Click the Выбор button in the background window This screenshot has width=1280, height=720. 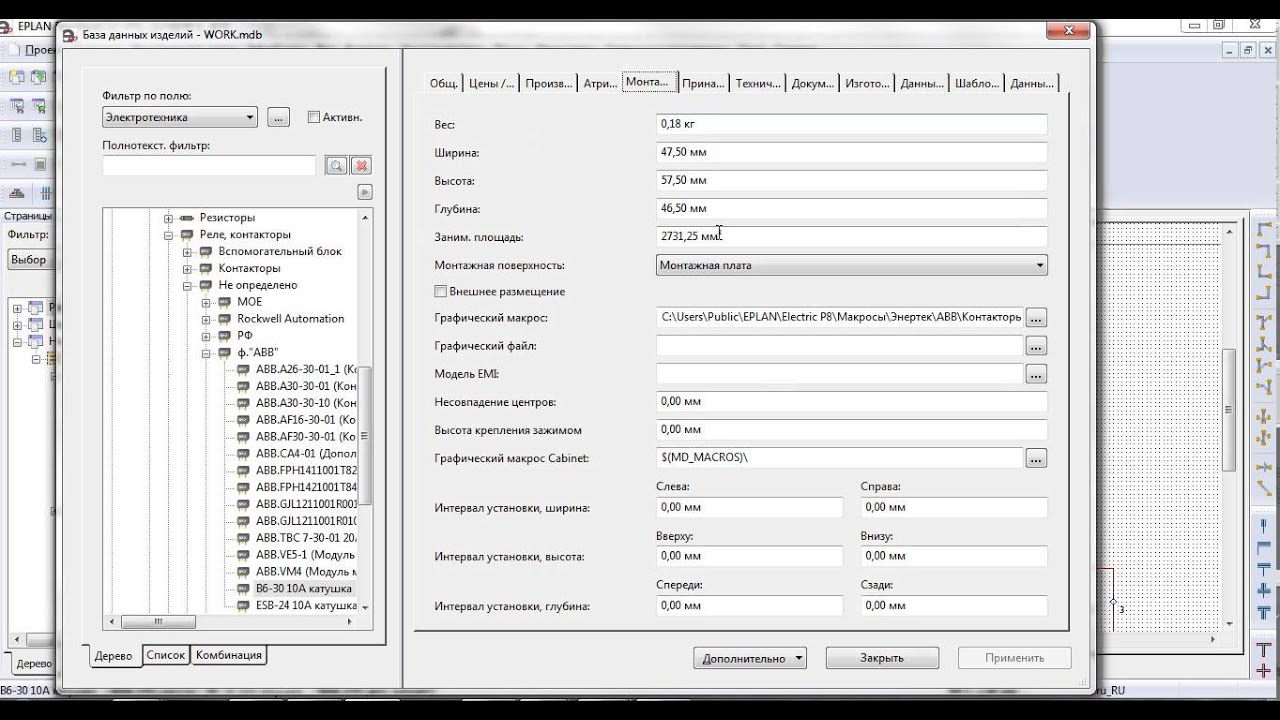pyautogui.click(x=28, y=259)
